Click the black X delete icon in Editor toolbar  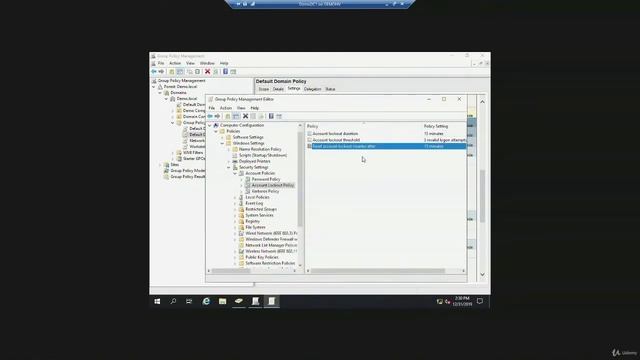pos(245,116)
